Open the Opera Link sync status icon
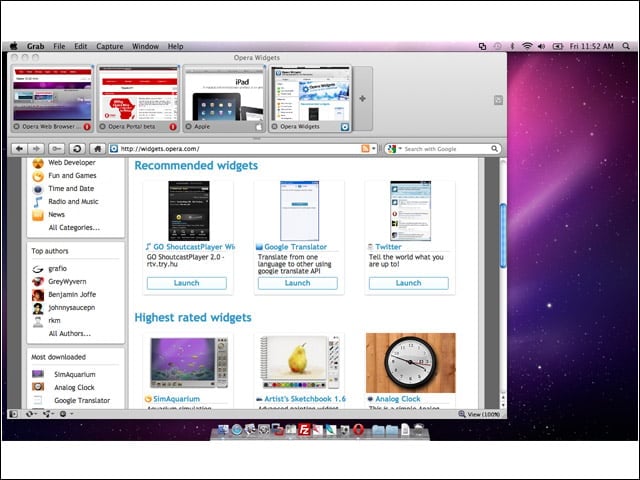Screen dimensions: 640x480 tap(31, 414)
